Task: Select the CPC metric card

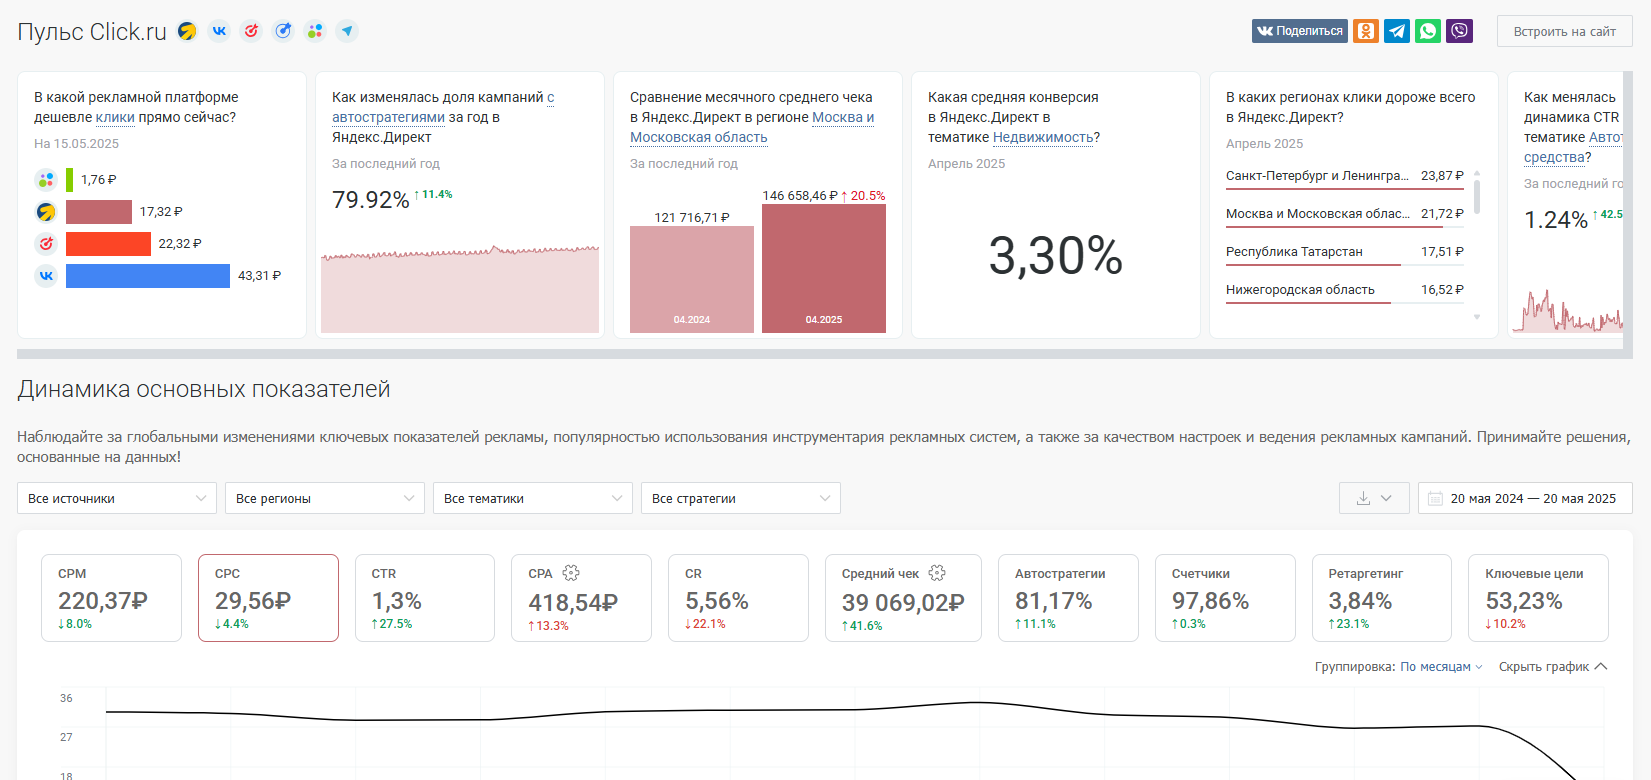Action: click(268, 598)
